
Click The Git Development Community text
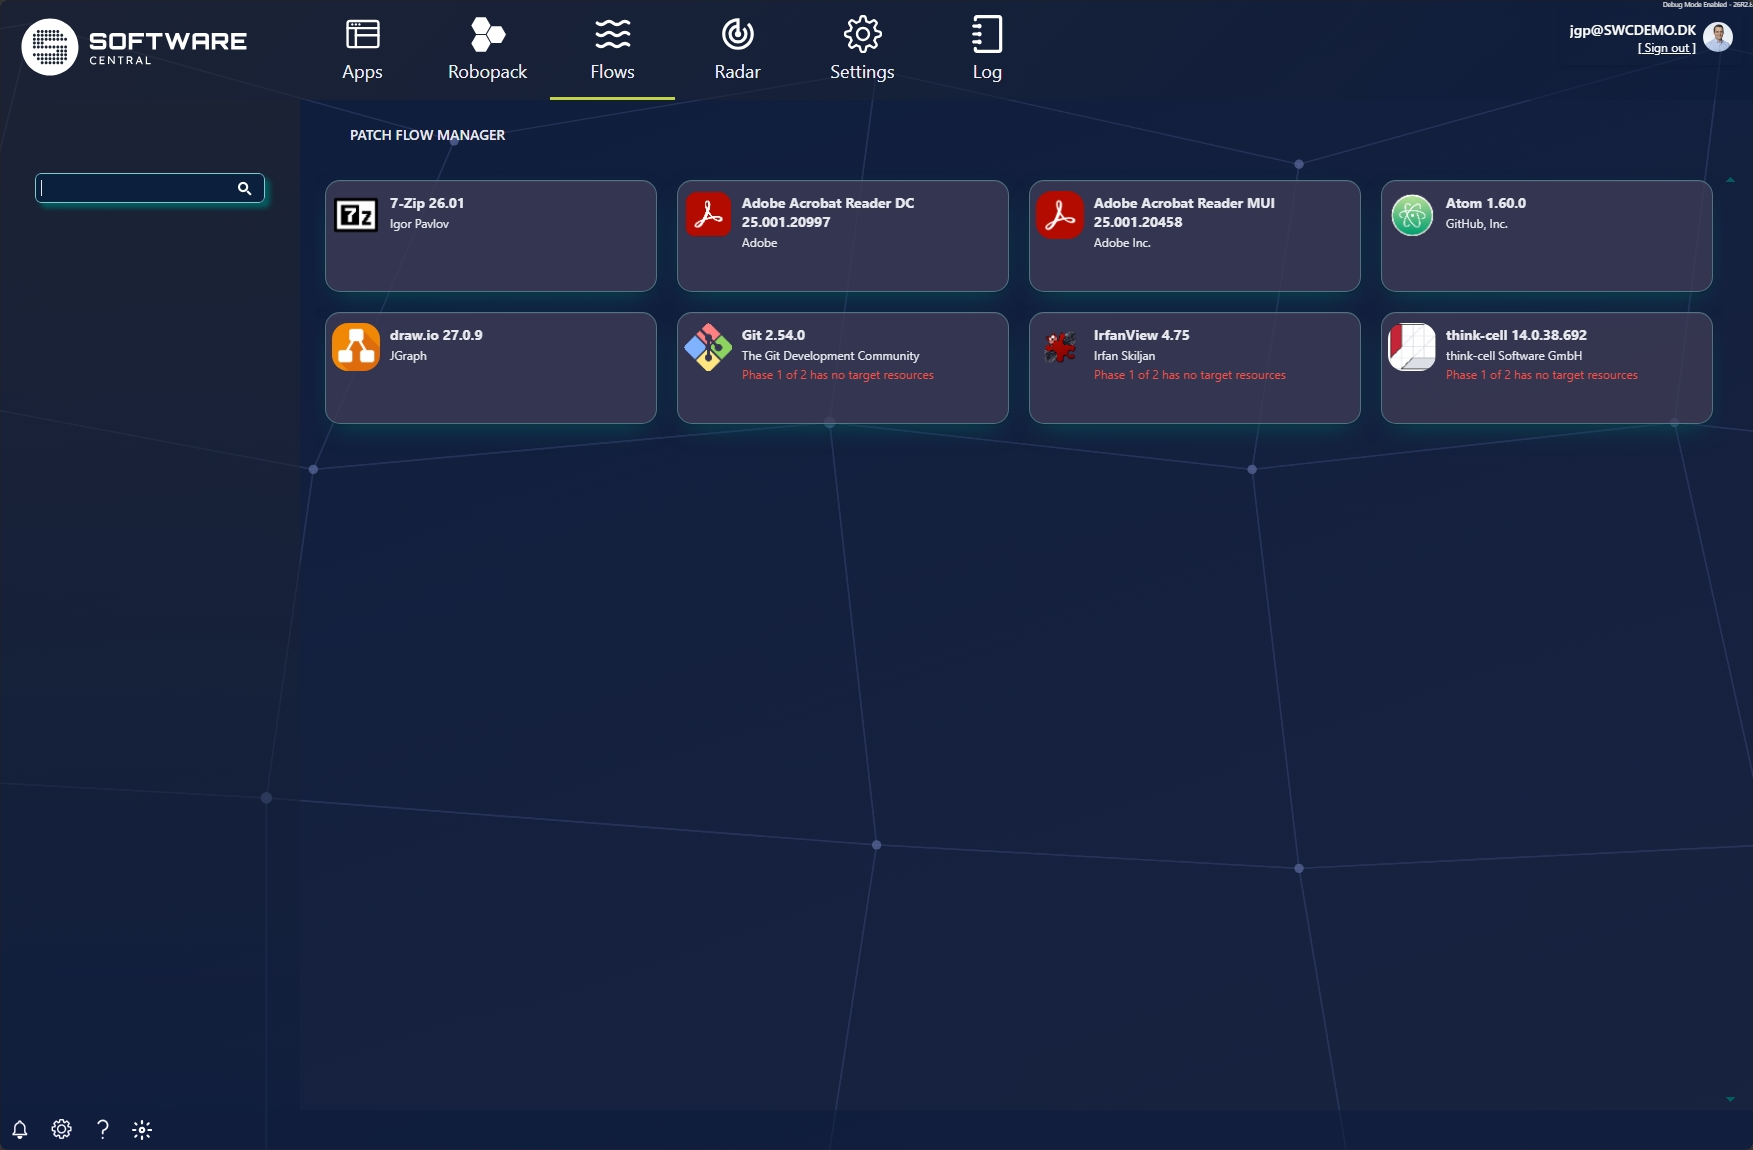pyautogui.click(x=830, y=356)
